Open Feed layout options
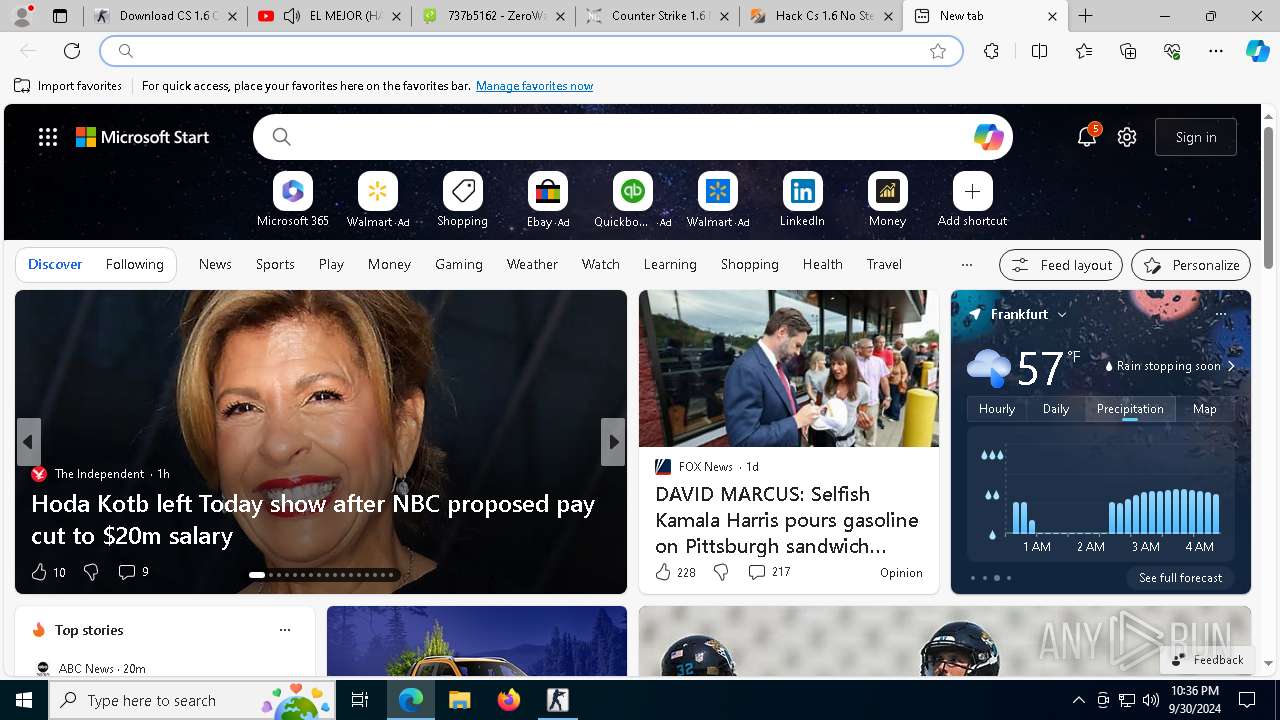This screenshot has width=1280, height=720. (x=1061, y=265)
